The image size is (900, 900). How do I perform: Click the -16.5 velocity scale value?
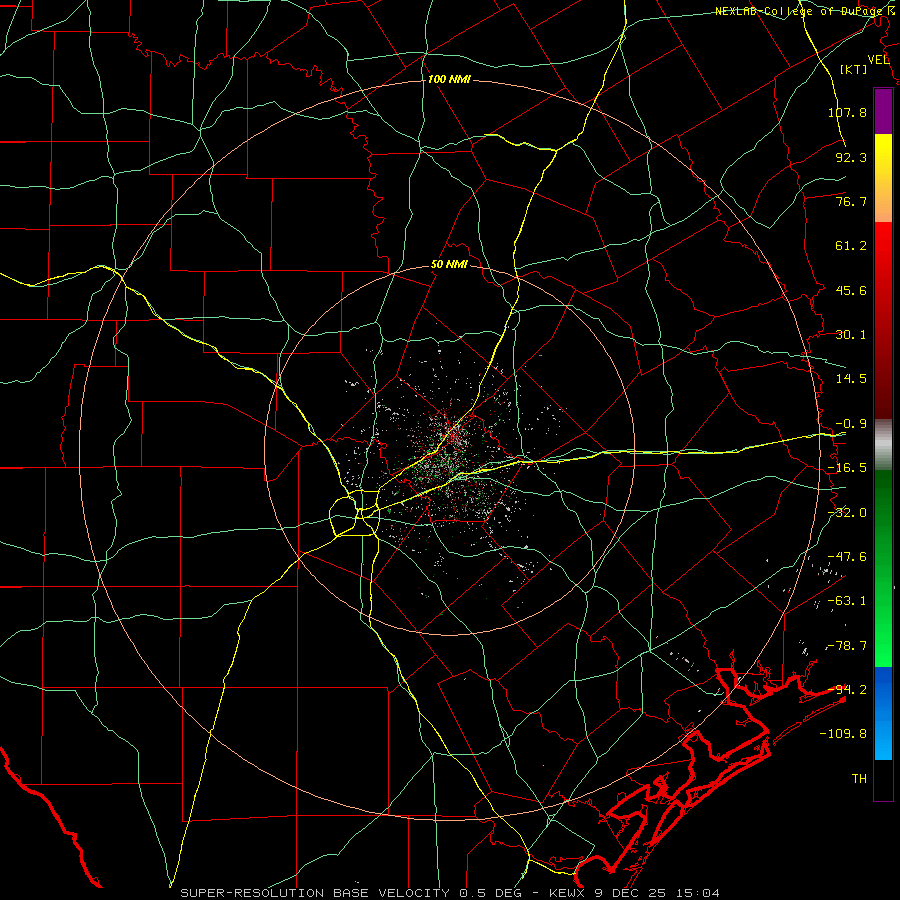click(x=847, y=468)
